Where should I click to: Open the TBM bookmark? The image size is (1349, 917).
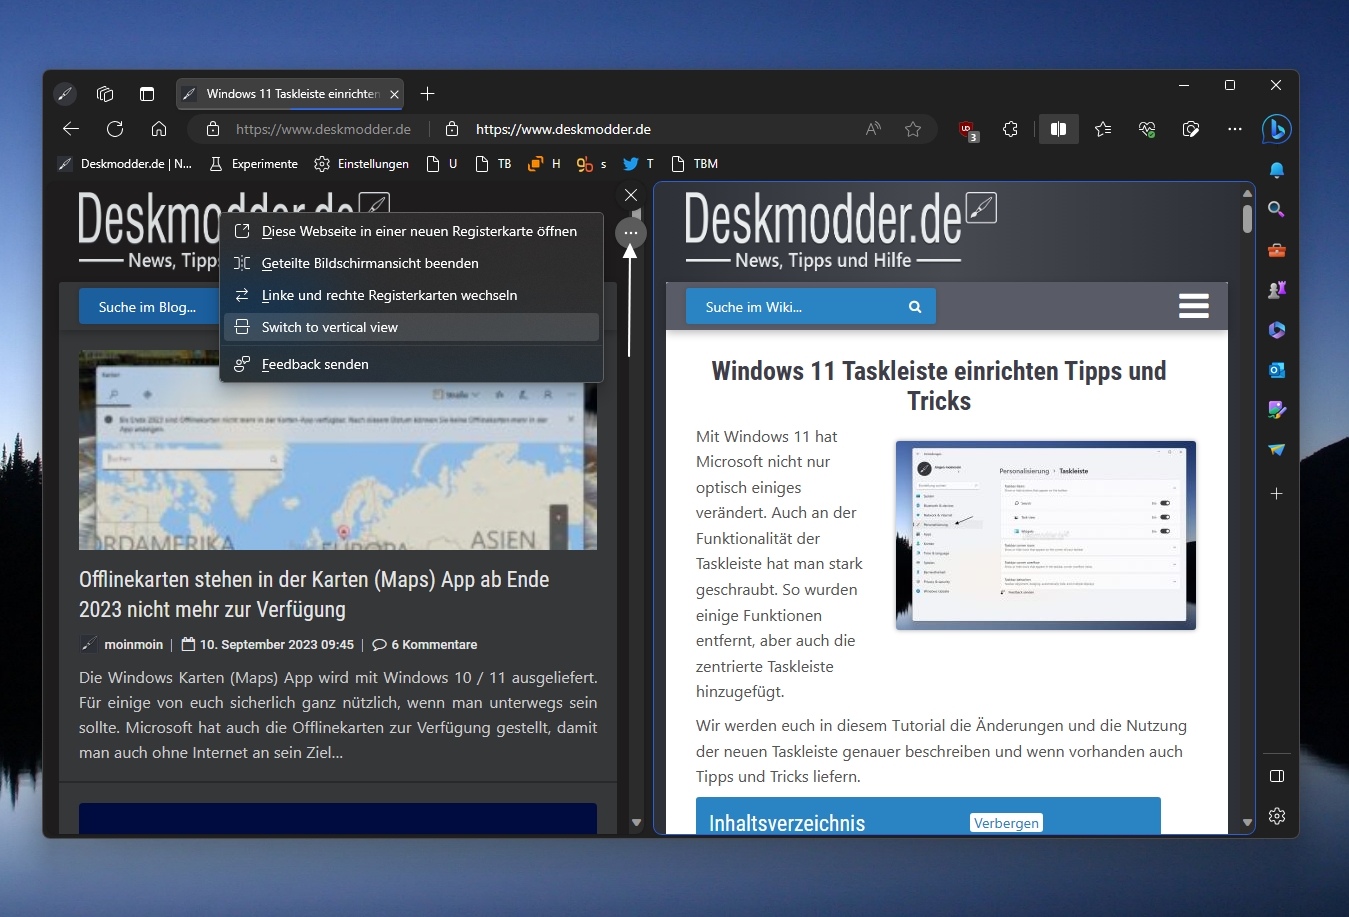[x=695, y=164]
